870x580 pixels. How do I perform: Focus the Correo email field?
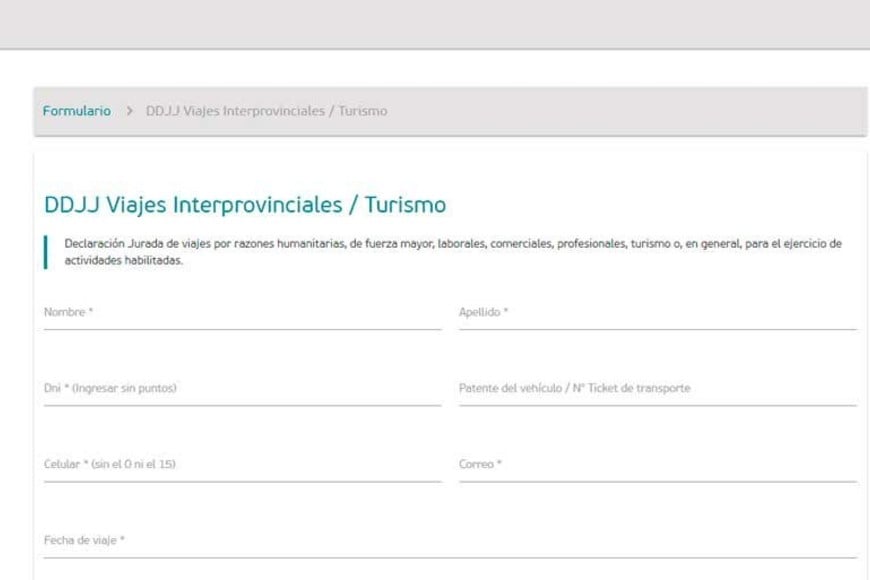(x=657, y=465)
